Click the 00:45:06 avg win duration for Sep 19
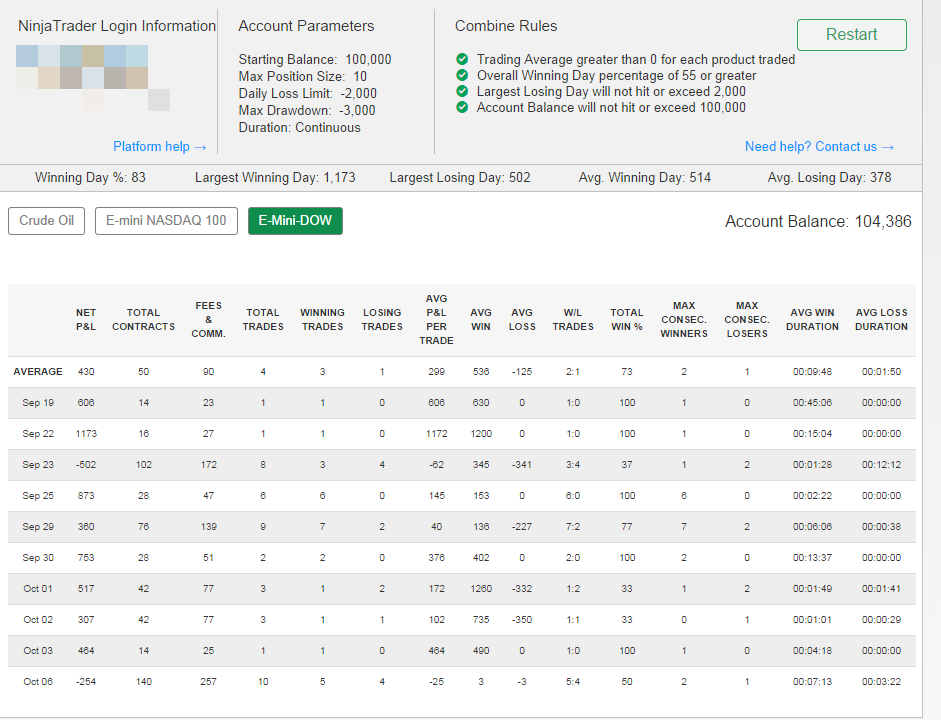941x720 pixels. (x=813, y=403)
